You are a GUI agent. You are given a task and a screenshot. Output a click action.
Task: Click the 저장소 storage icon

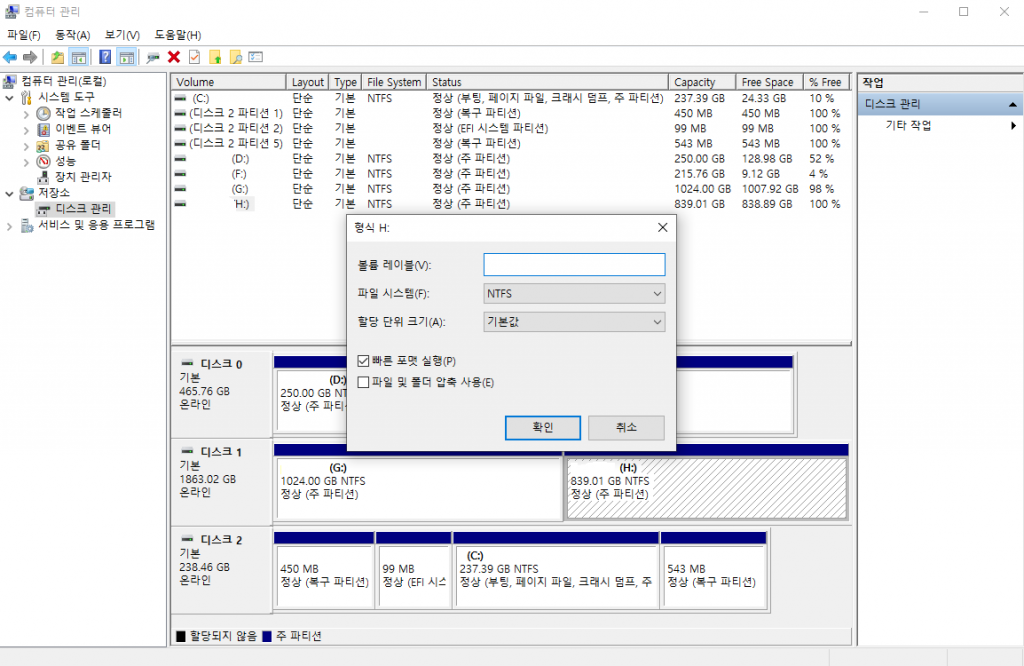(x=26, y=193)
